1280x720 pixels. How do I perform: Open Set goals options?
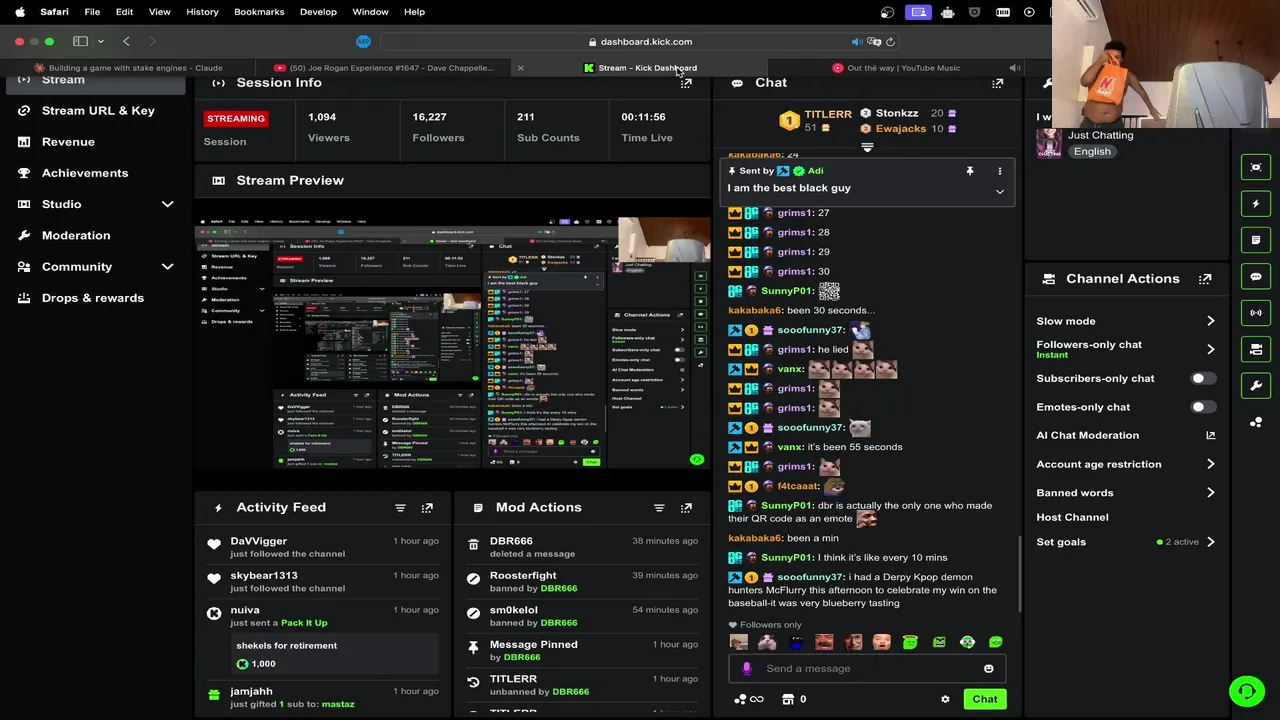pos(1126,542)
